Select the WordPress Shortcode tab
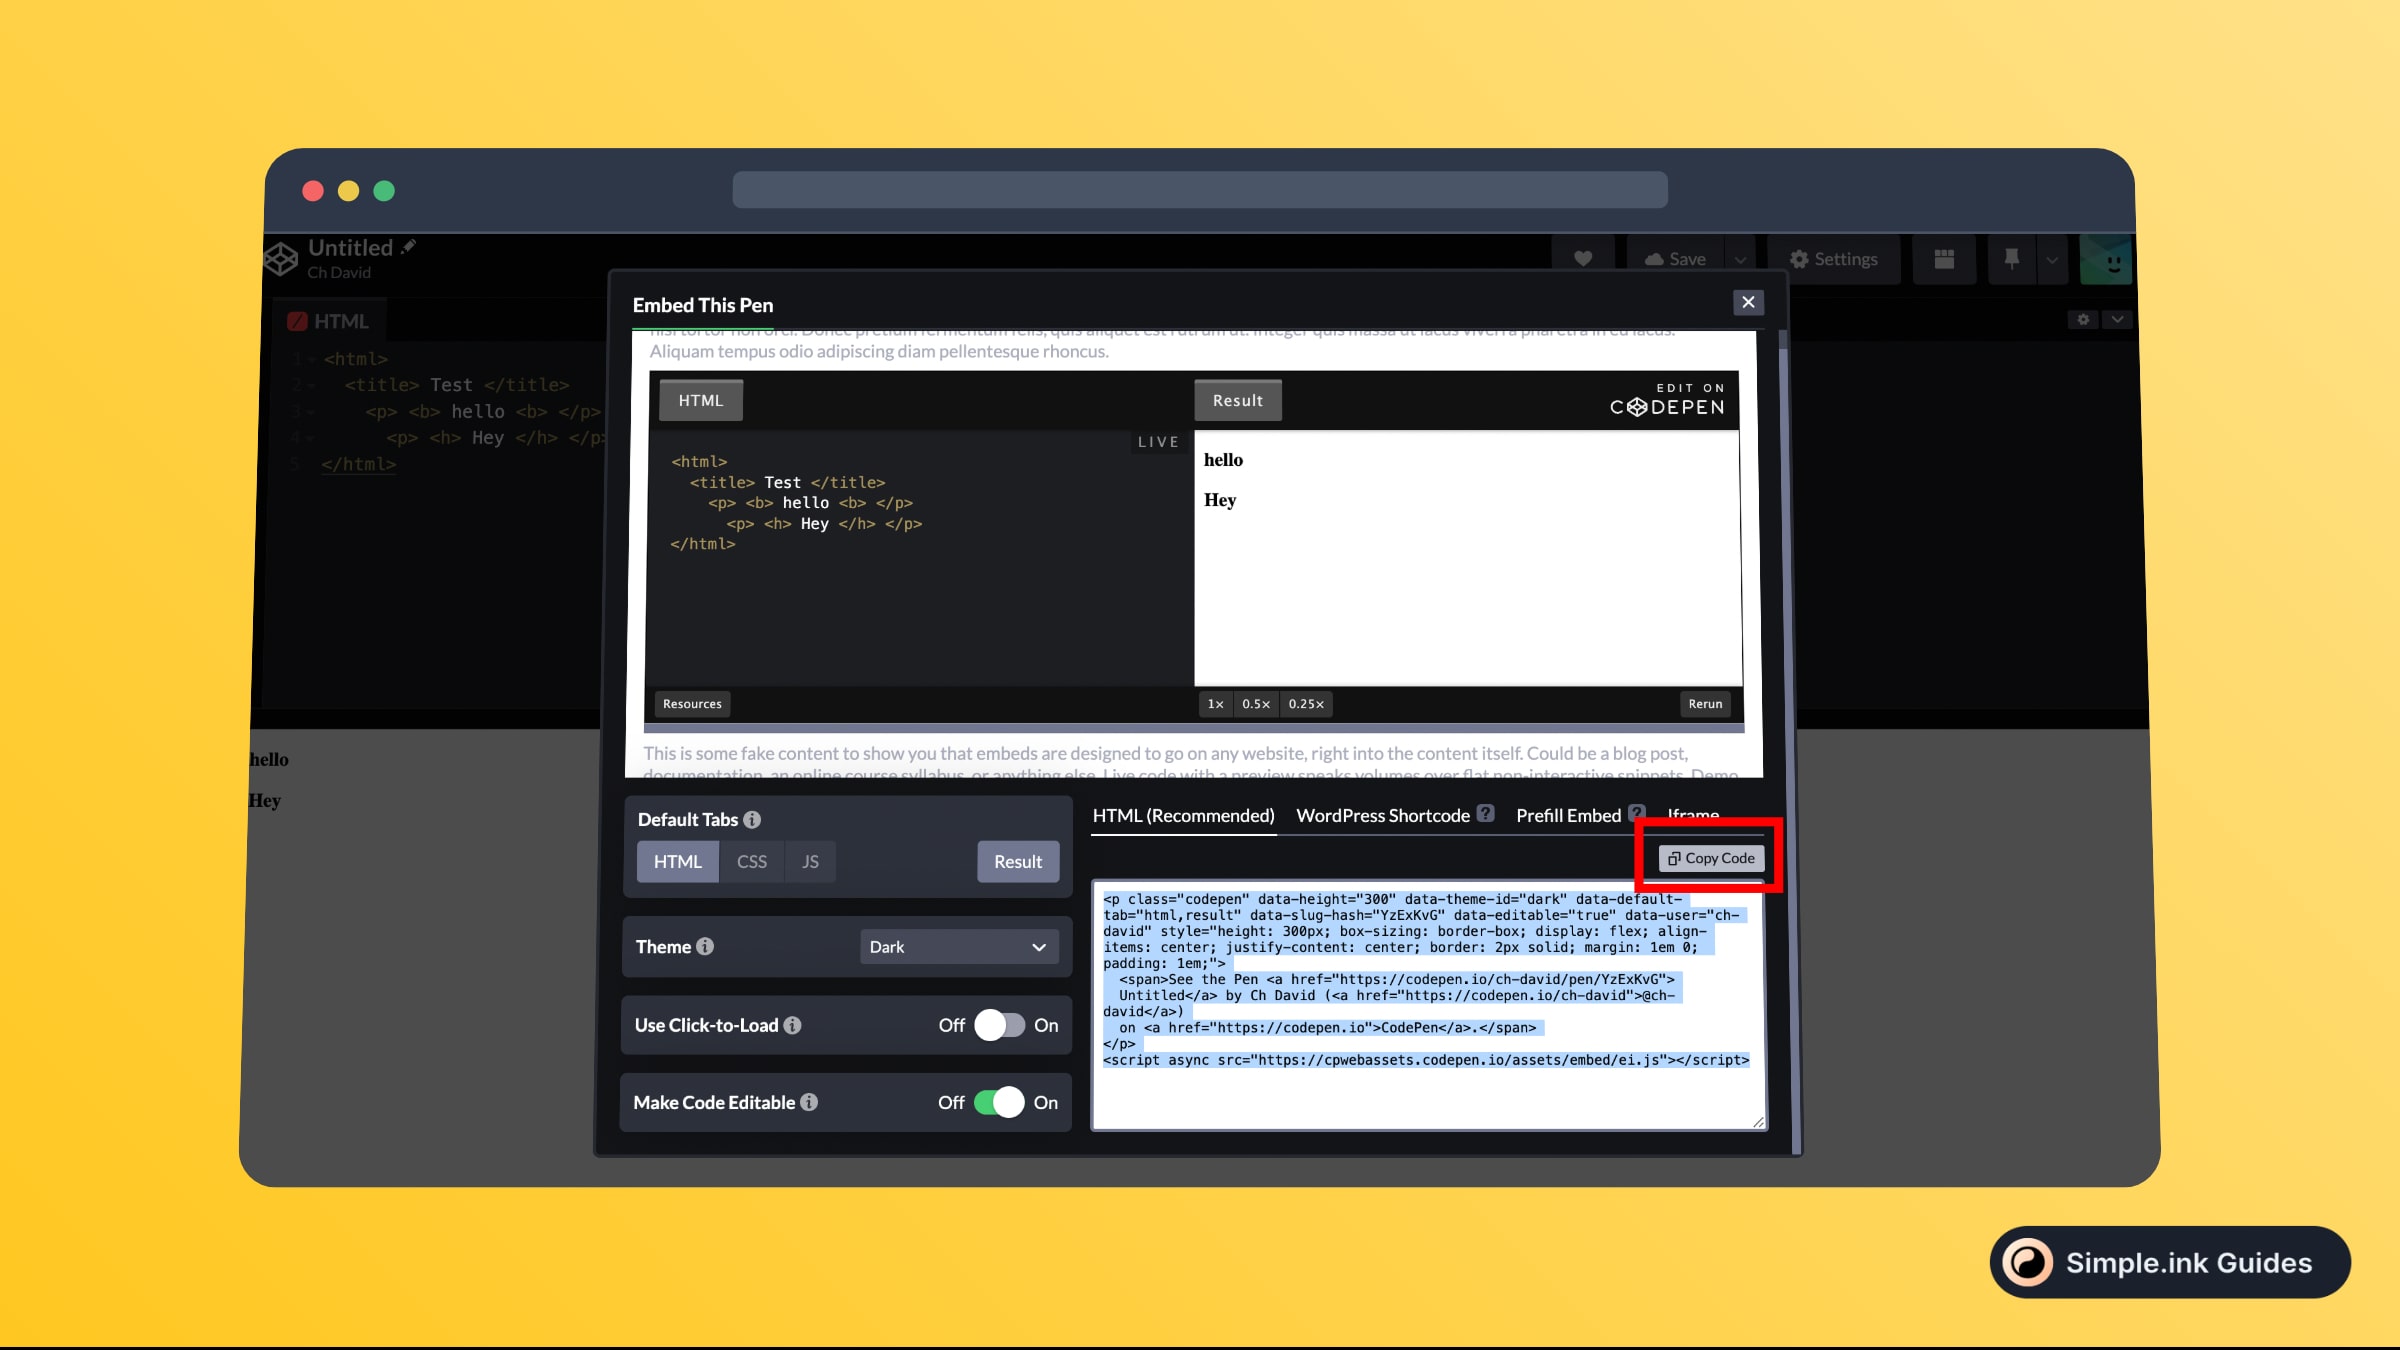 coord(1383,815)
